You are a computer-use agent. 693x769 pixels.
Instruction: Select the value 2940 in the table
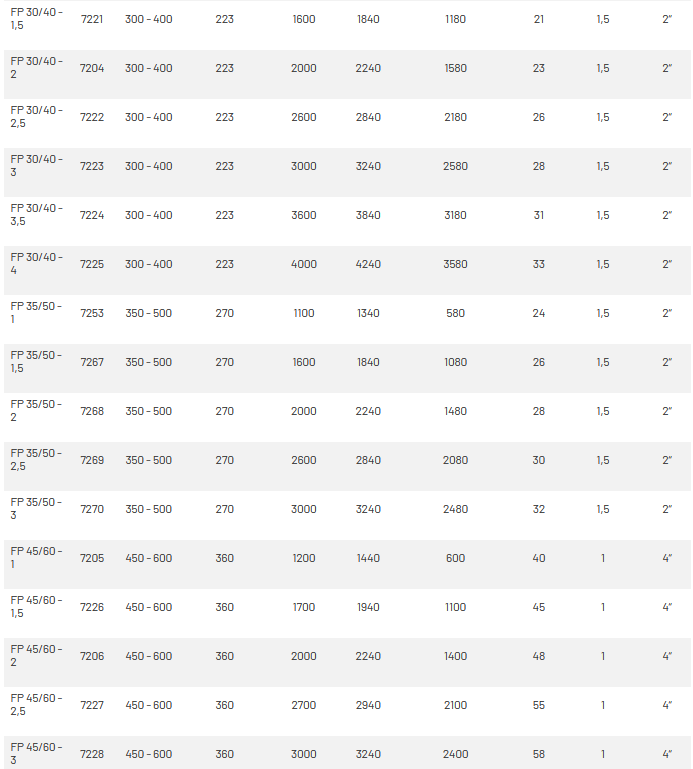[x=368, y=705]
